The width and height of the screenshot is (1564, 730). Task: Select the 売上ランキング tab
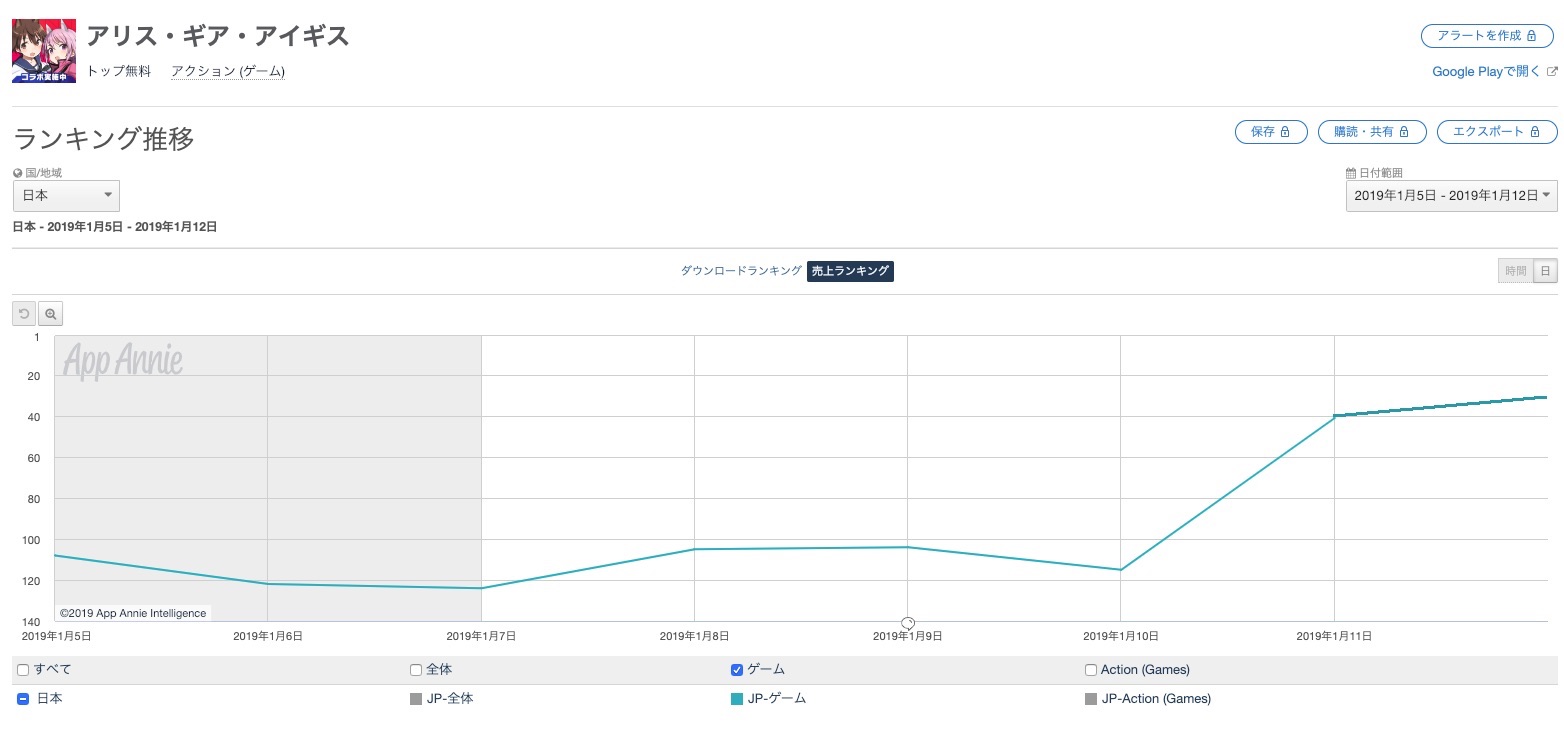(850, 271)
